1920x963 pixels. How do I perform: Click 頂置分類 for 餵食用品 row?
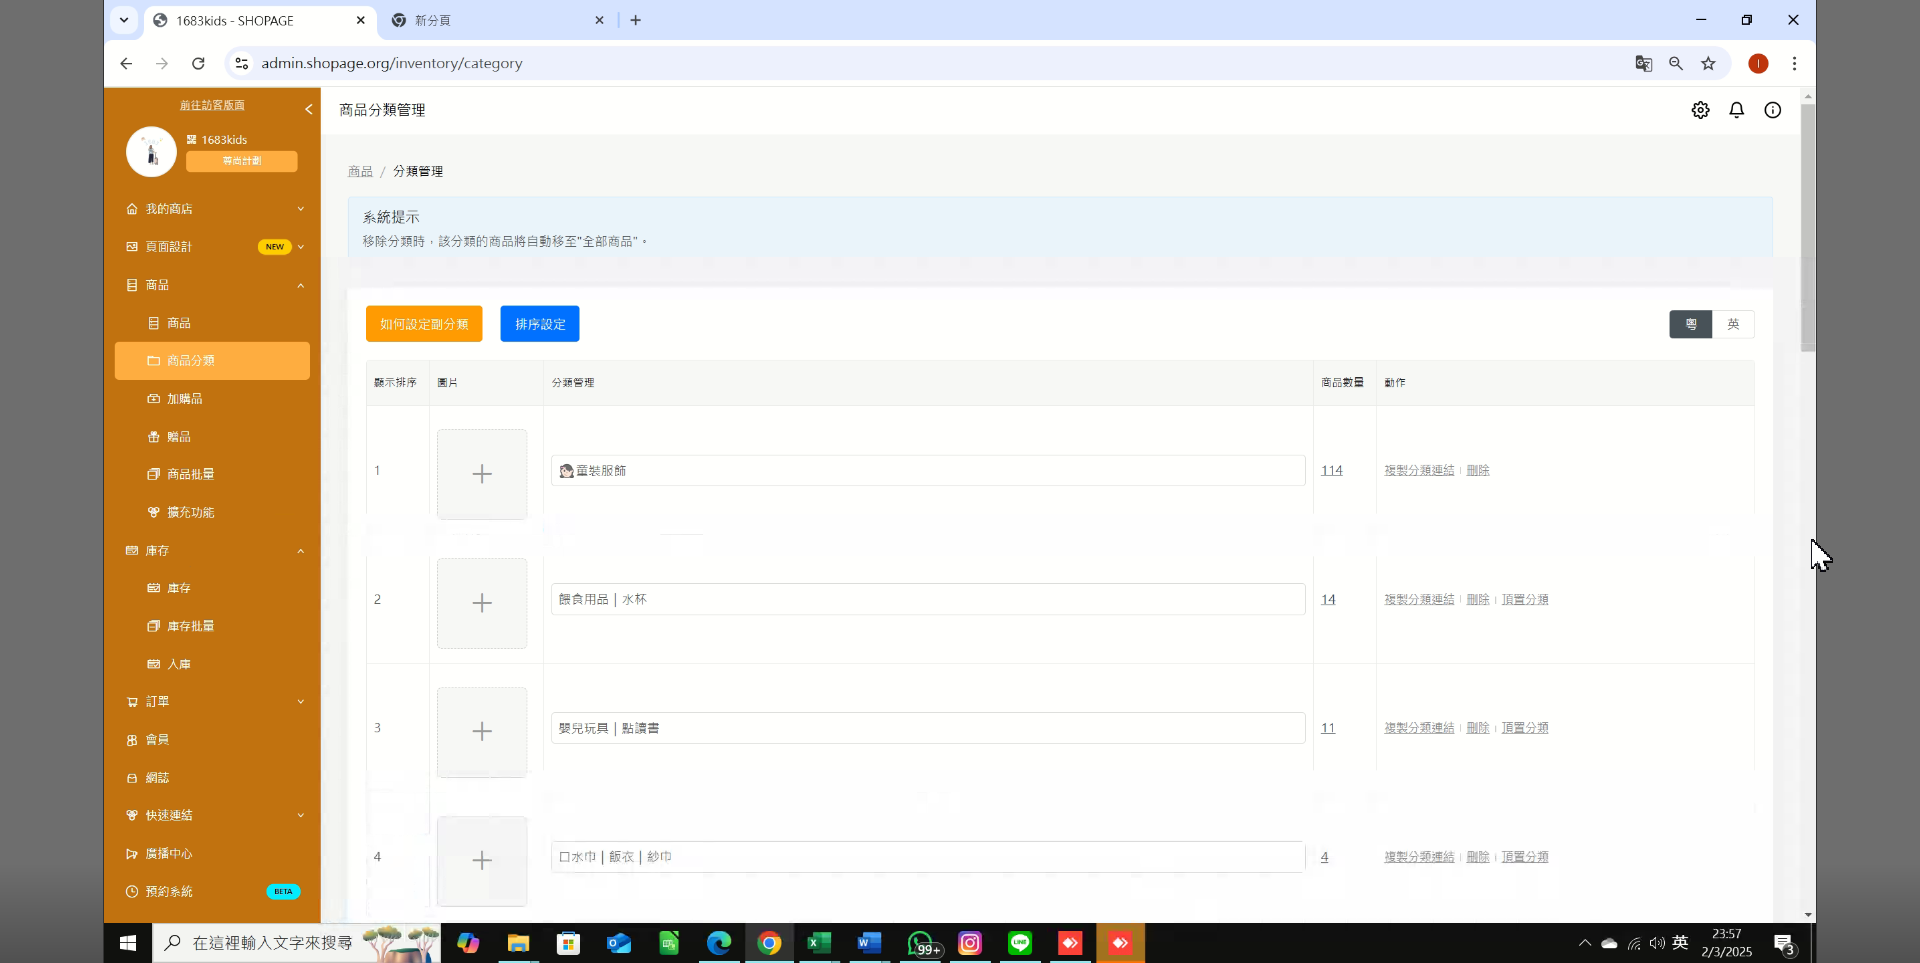point(1525,599)
